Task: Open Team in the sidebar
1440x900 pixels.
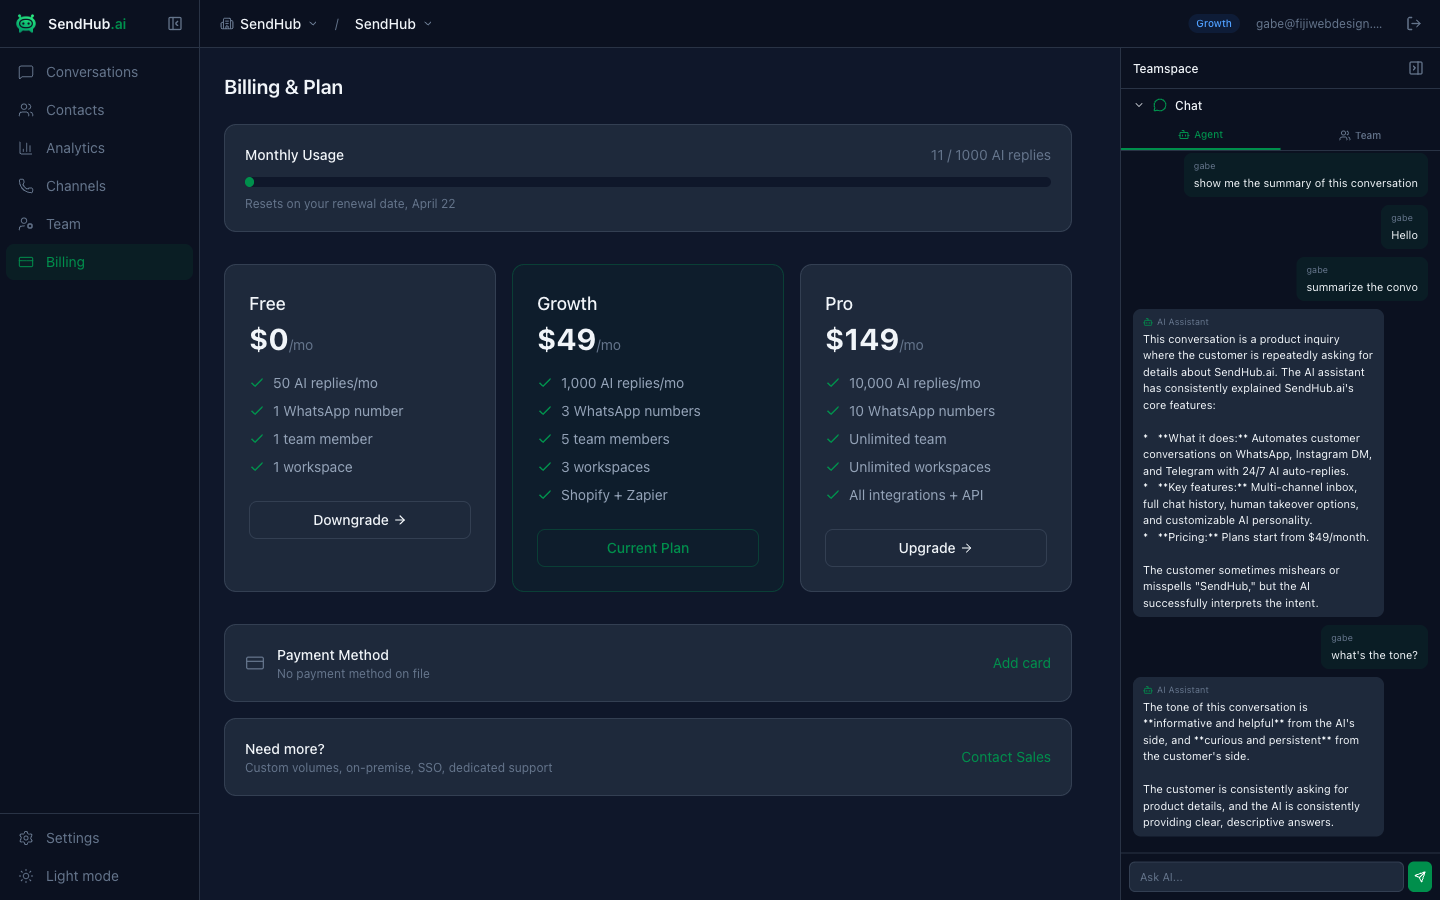Action: (99, 224)
